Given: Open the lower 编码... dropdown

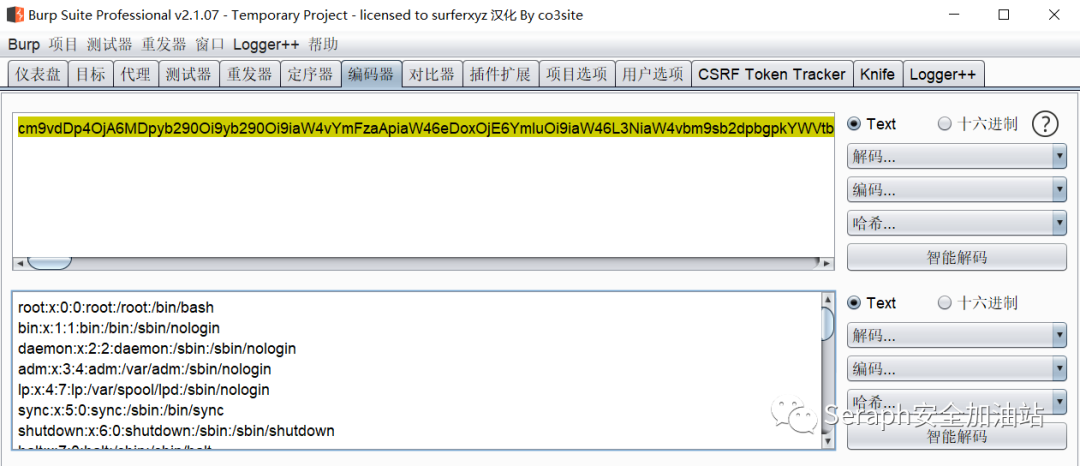Looking at the screenshot, I should [x=957, y=368].
